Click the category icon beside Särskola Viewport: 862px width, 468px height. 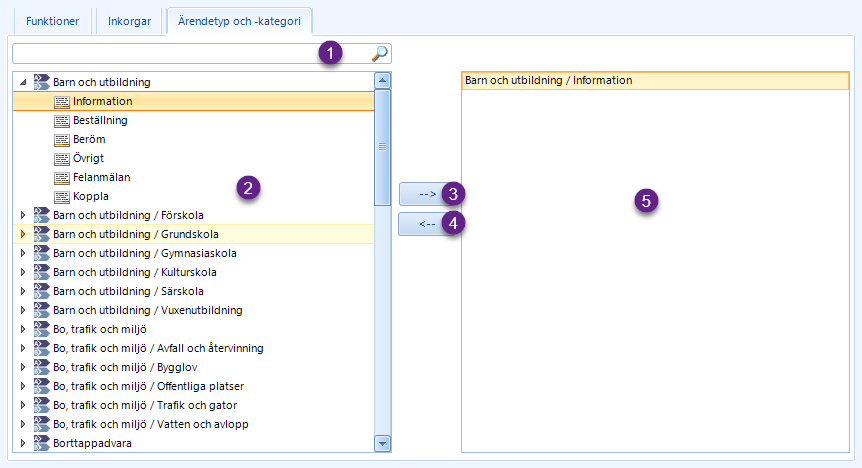tap(41, 291)
